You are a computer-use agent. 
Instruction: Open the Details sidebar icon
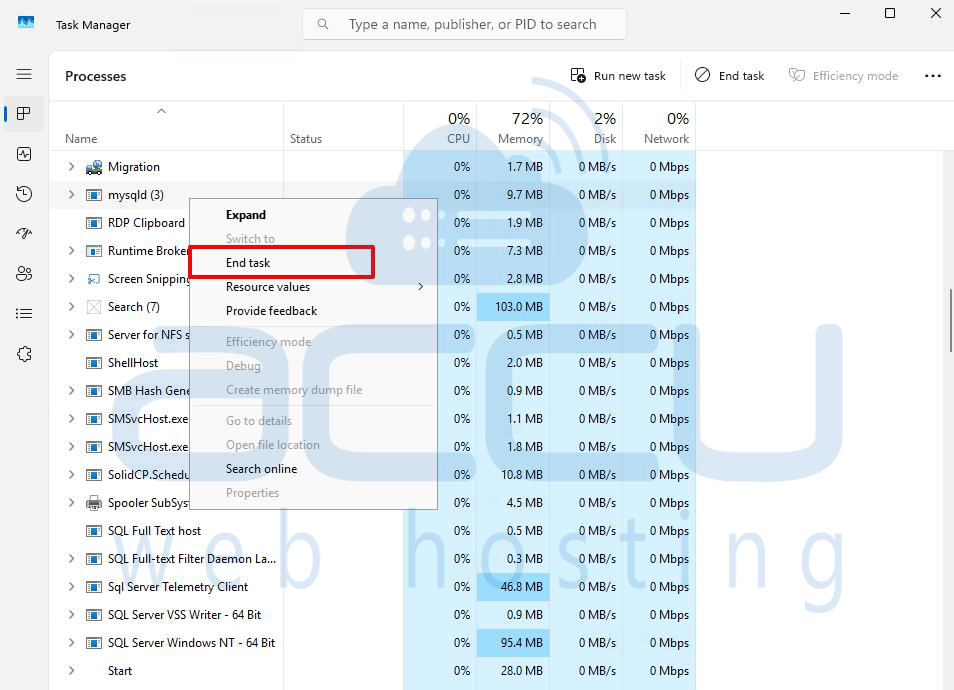(24, 314)
